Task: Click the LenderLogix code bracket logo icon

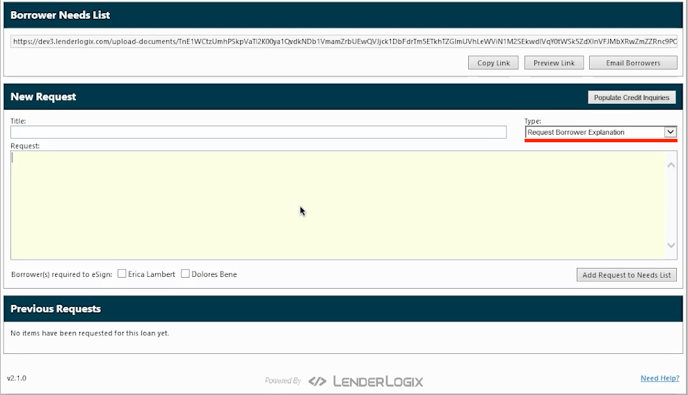Action: (x=317, y=381)
